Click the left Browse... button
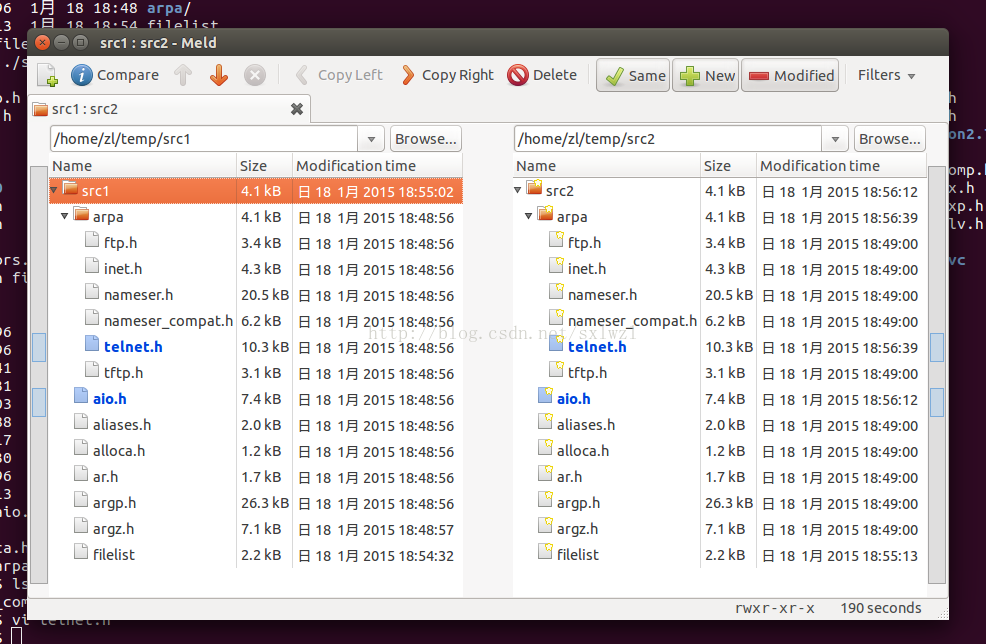The image size is (986, 644). 426,139
